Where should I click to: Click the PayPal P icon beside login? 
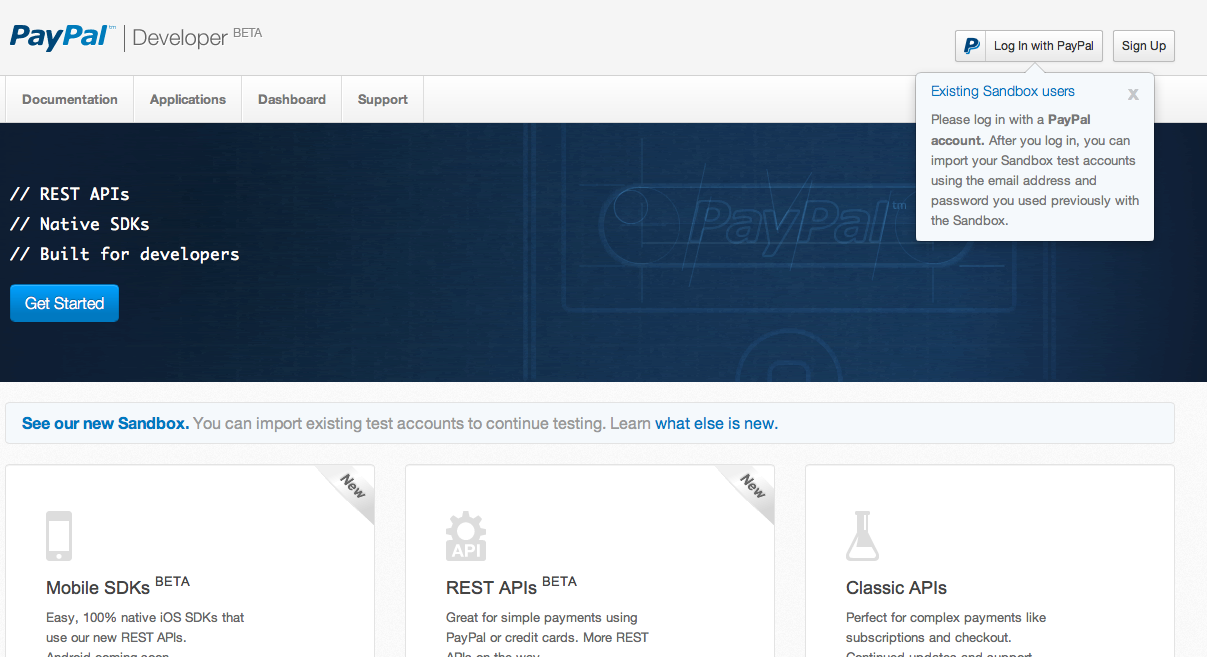970,46
